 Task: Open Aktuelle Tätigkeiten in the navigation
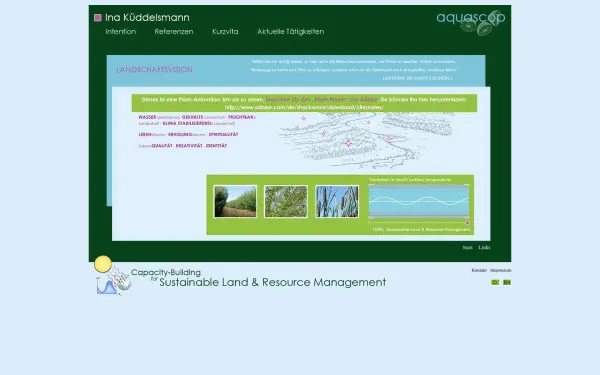click(290, 32)
